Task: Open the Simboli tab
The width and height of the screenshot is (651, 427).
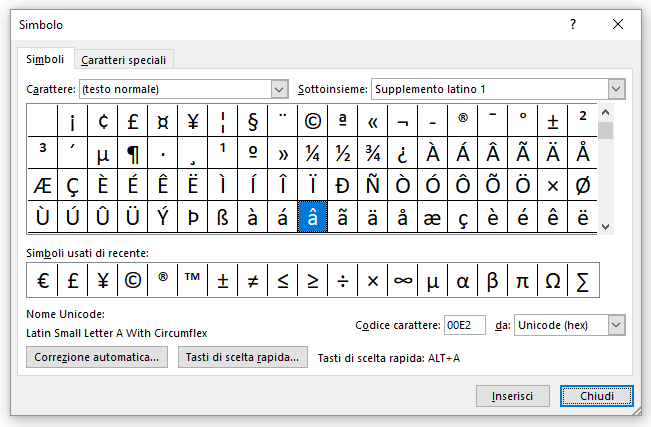Action: pyautogui.click(x=45, y=59)
